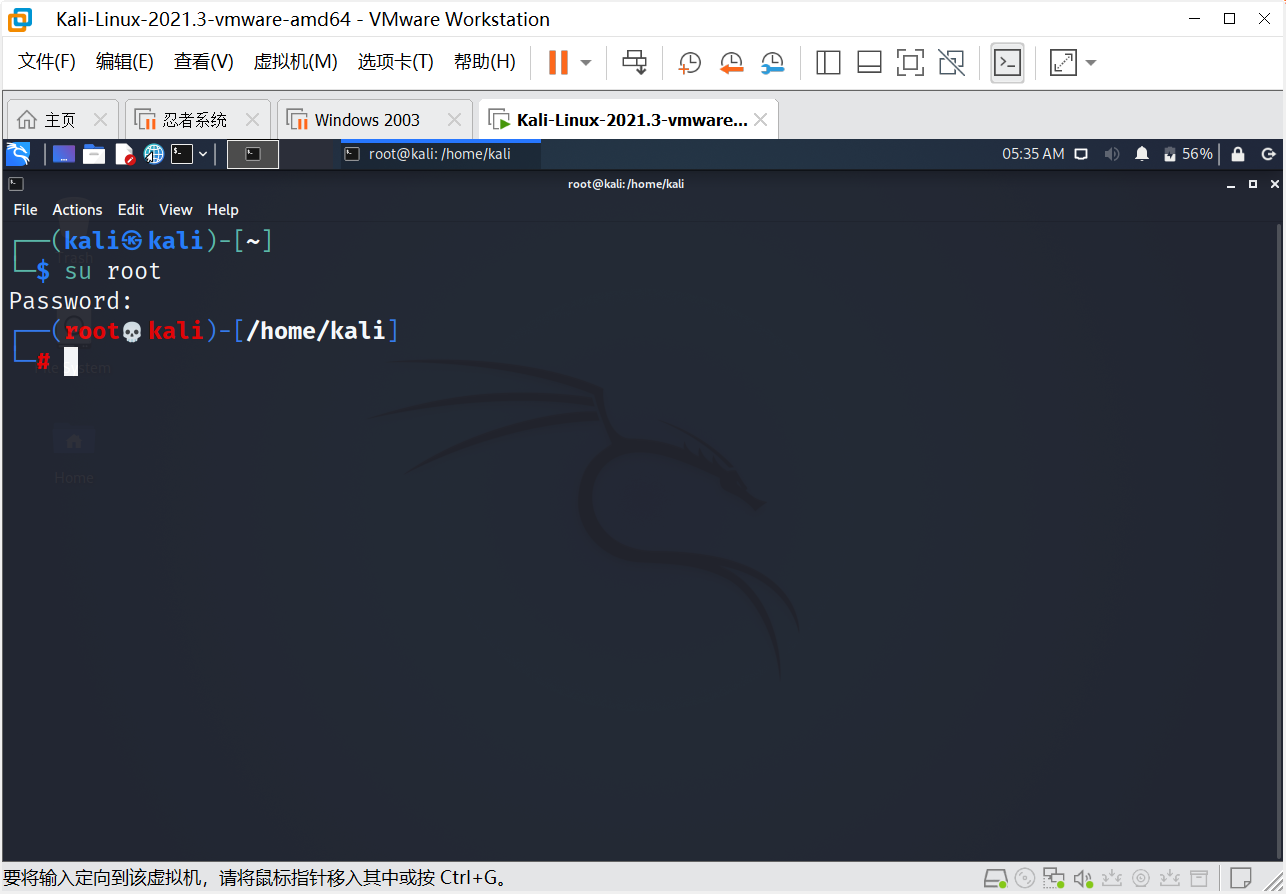This screenshot has width=1286, height=894.
Task: Click the sound card status icon
Action: [1083, 879]
